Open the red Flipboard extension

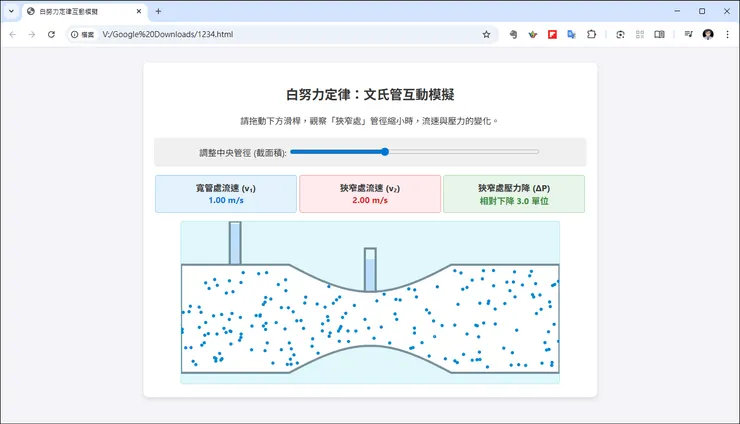552,34
